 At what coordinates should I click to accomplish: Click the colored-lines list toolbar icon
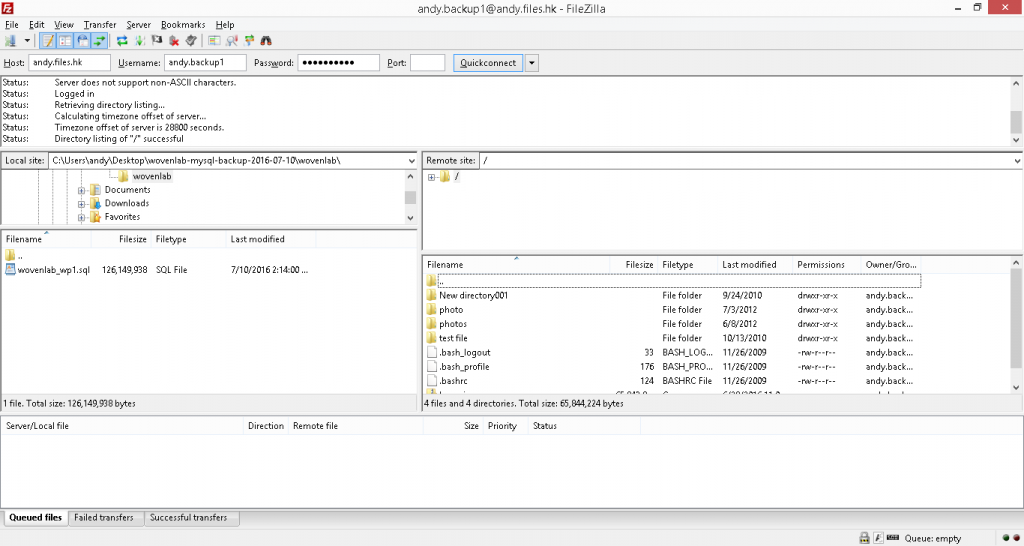(x=214, y=40)
